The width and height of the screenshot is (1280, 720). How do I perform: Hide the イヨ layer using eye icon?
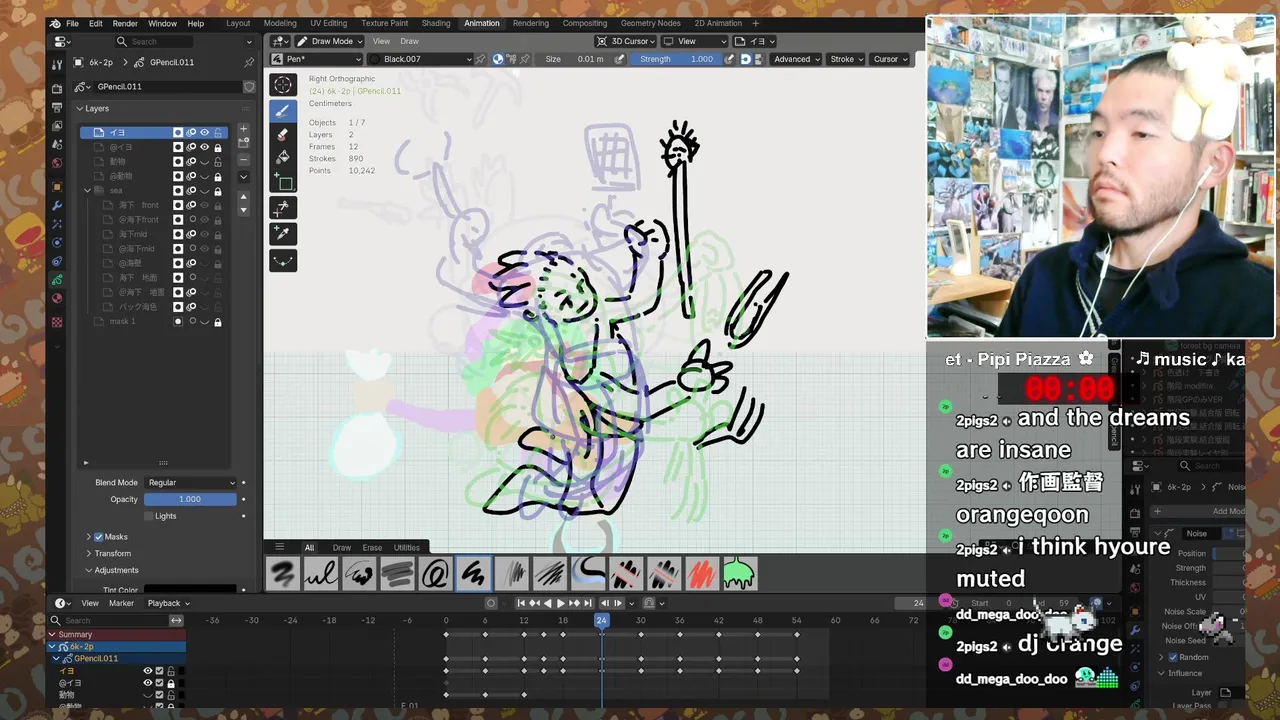coord(205,132)
